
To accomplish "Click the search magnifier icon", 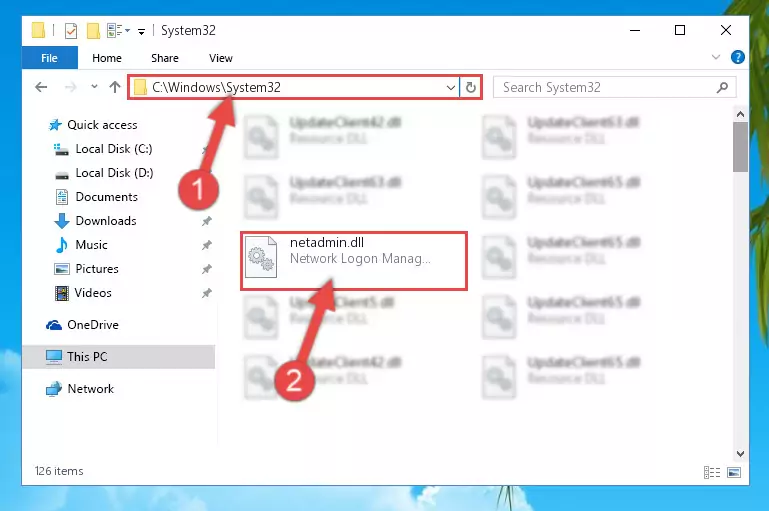I will click(722, 88).
